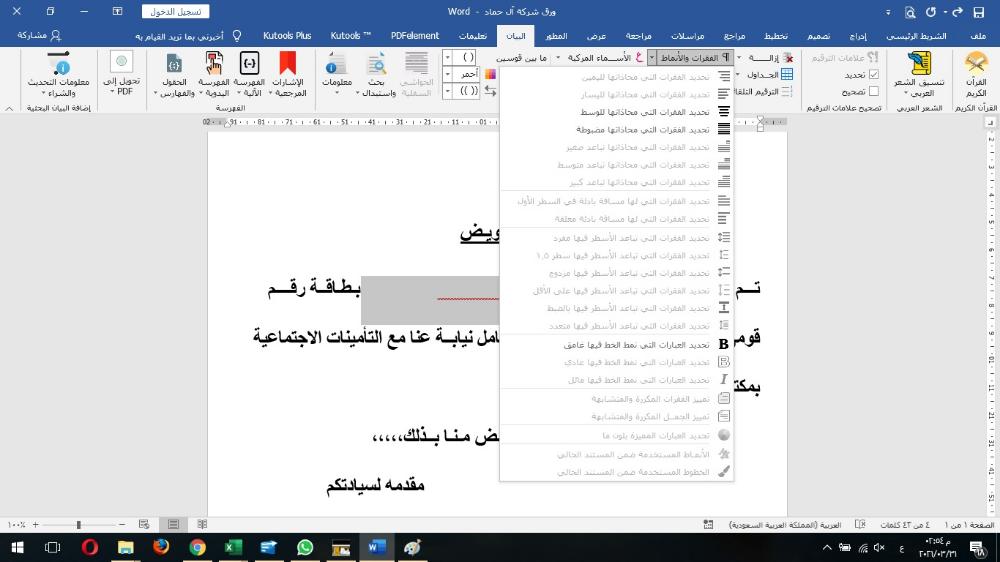Open Quick Access Toolbar customize arrow
1000x562 pixels.
888,11
